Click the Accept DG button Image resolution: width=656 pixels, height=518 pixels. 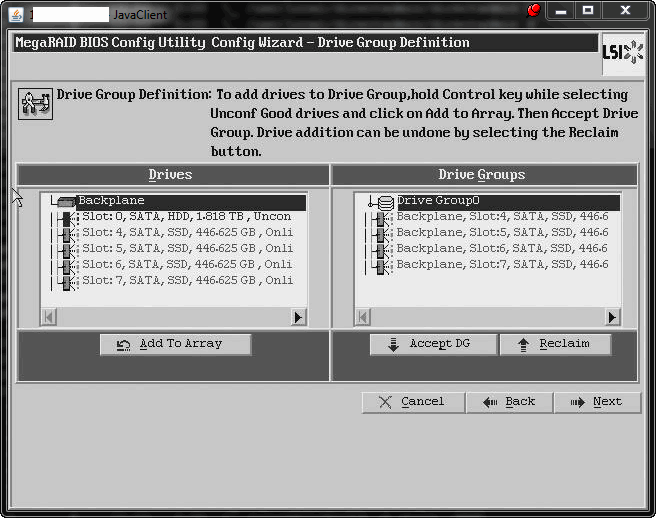pyautogui.click(x=433, y=344)
